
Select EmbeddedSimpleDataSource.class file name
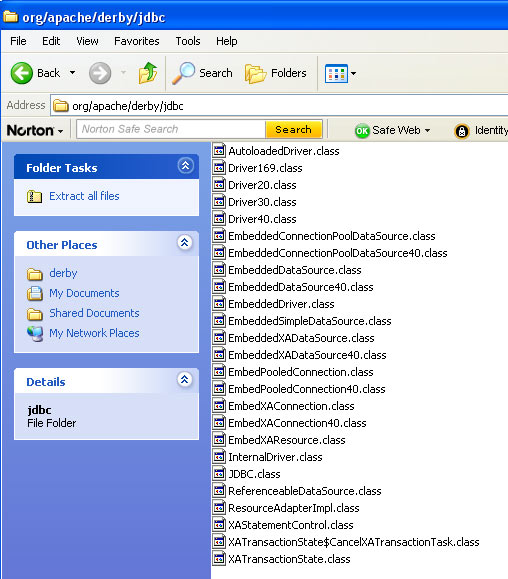point(309,321)
